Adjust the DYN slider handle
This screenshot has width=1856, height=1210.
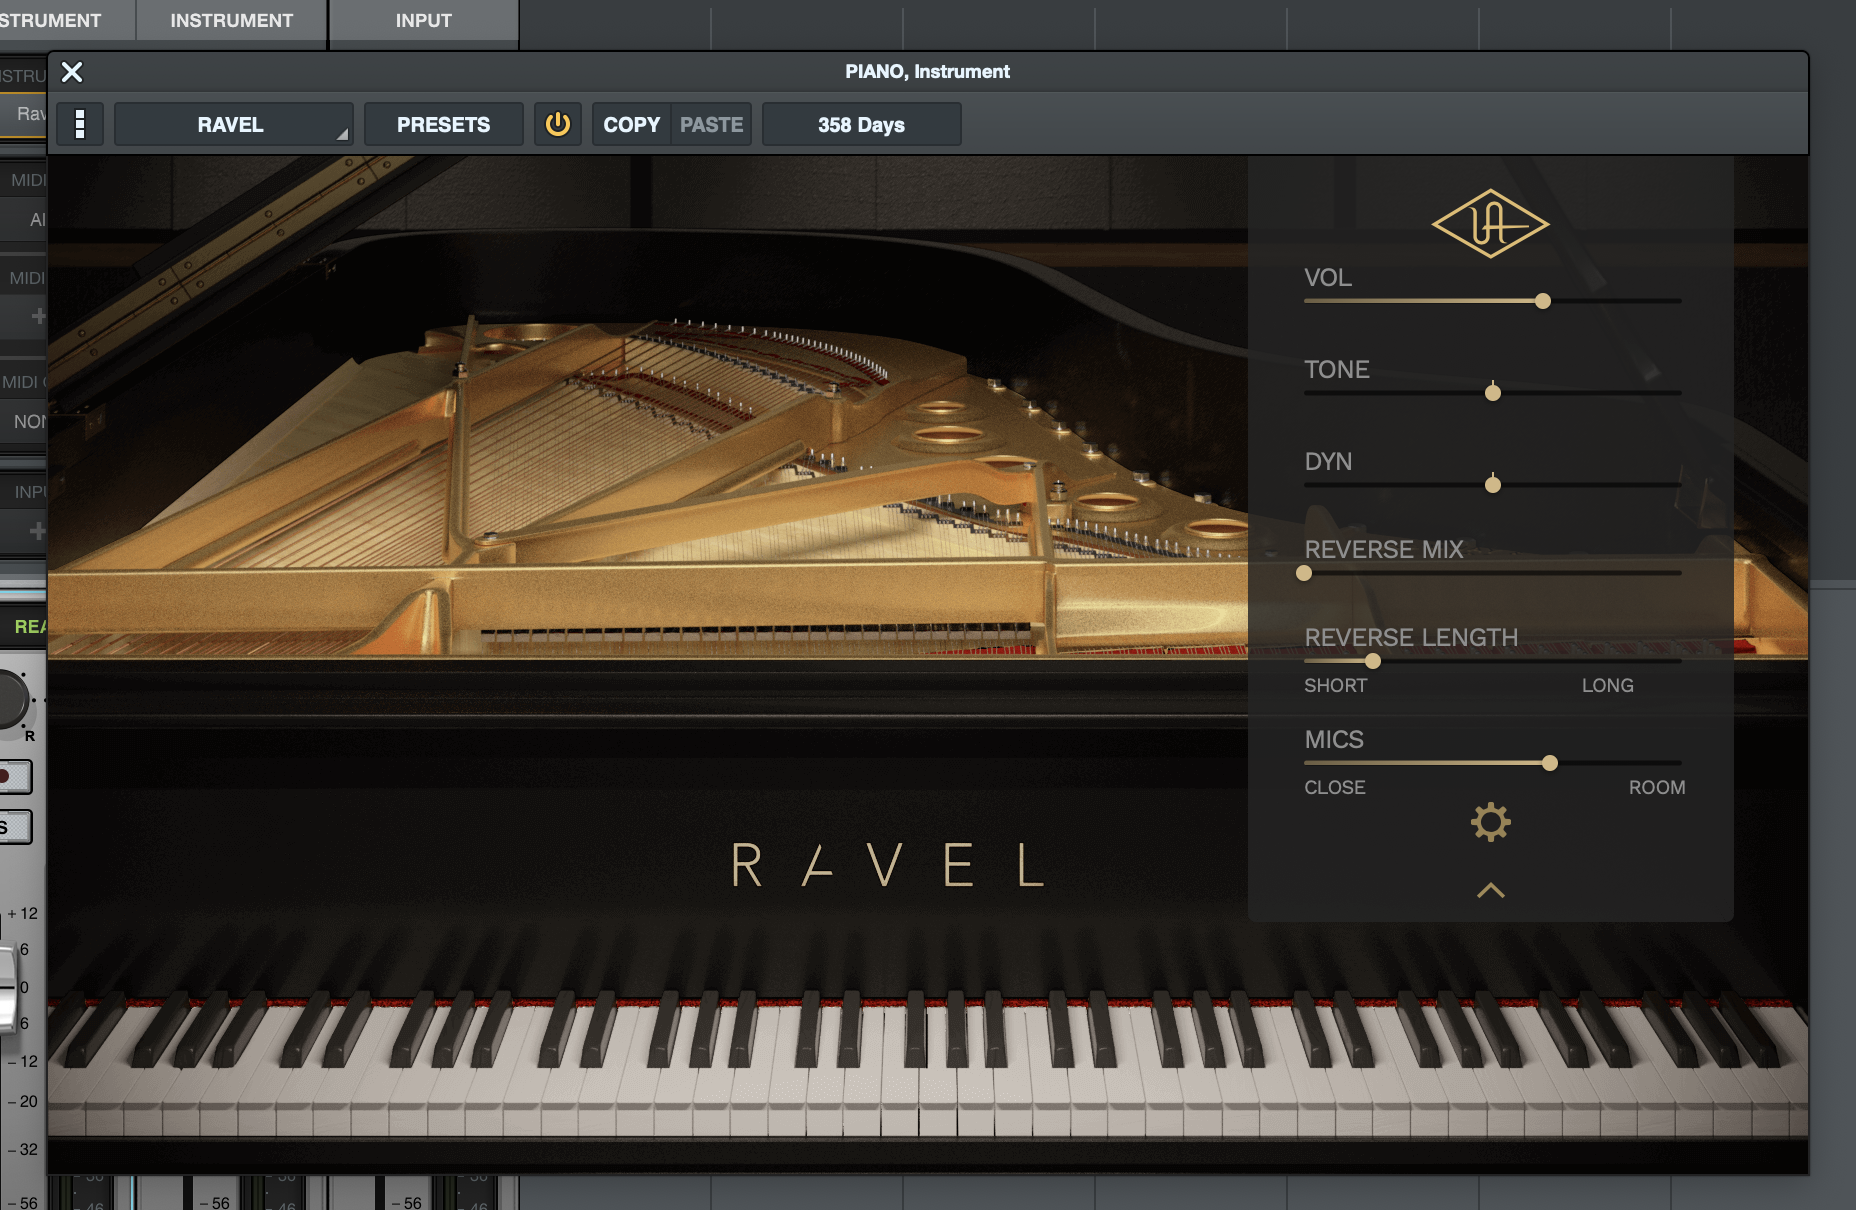[x=1493, y=485]
